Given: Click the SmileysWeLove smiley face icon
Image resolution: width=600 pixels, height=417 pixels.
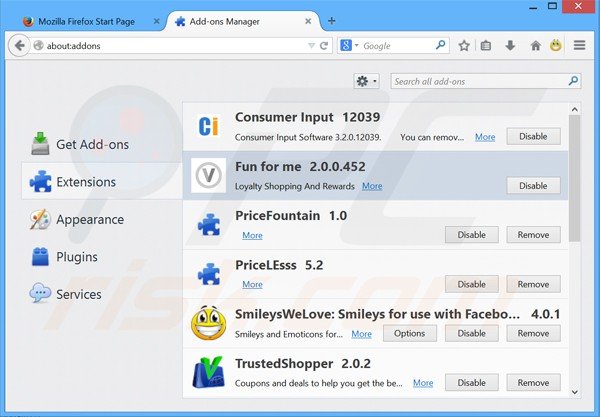Looking at the screenshot, I should [x=209, y=323].
